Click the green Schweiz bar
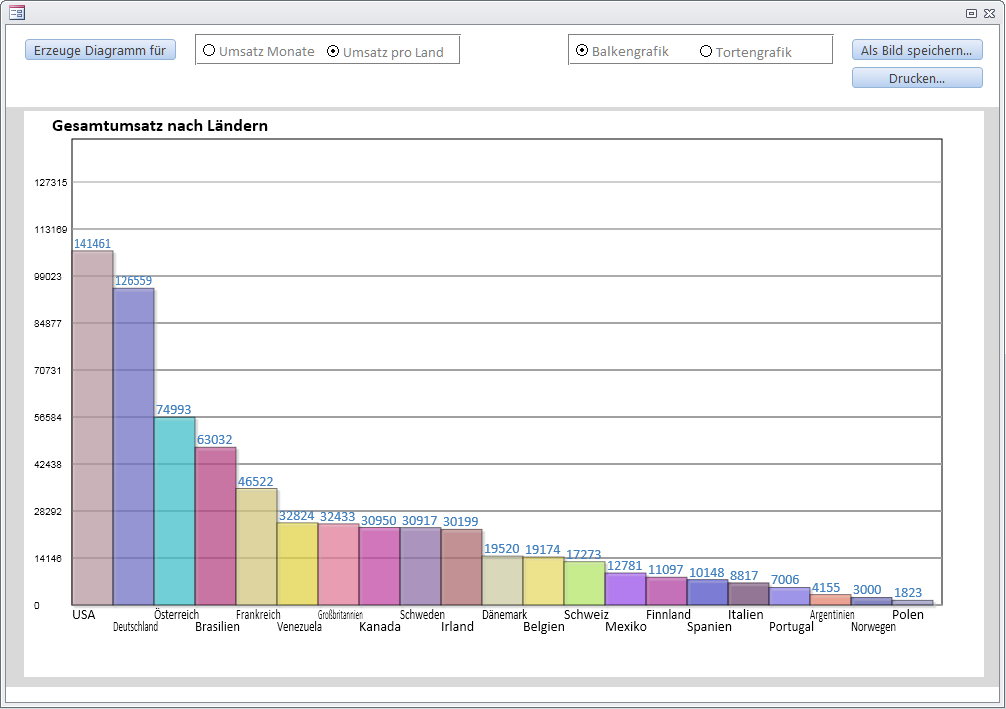 [584, 583]
